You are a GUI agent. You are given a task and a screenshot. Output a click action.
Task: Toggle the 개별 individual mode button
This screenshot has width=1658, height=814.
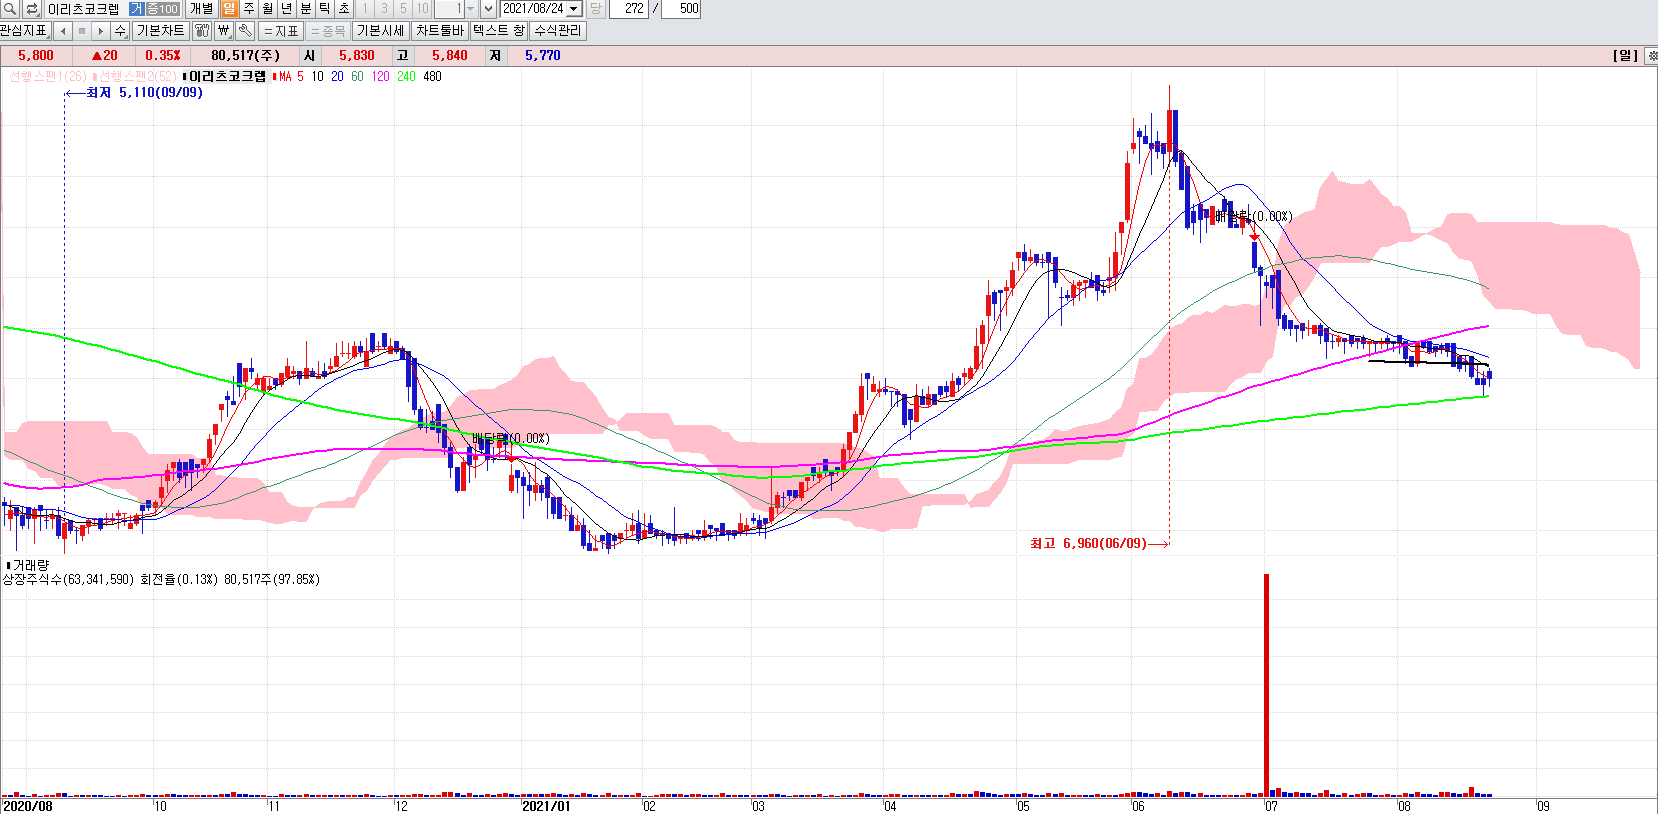pyautogui.click(x=201, y=8)
